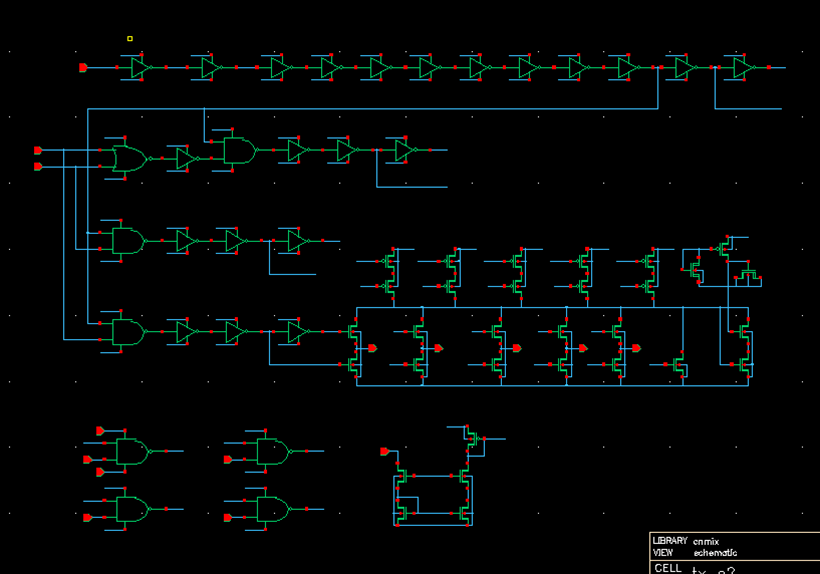Screen dimensions: 820x574
Task: Select the AND gate after the OR gate's buffer
Action: (x=237, y=151)
